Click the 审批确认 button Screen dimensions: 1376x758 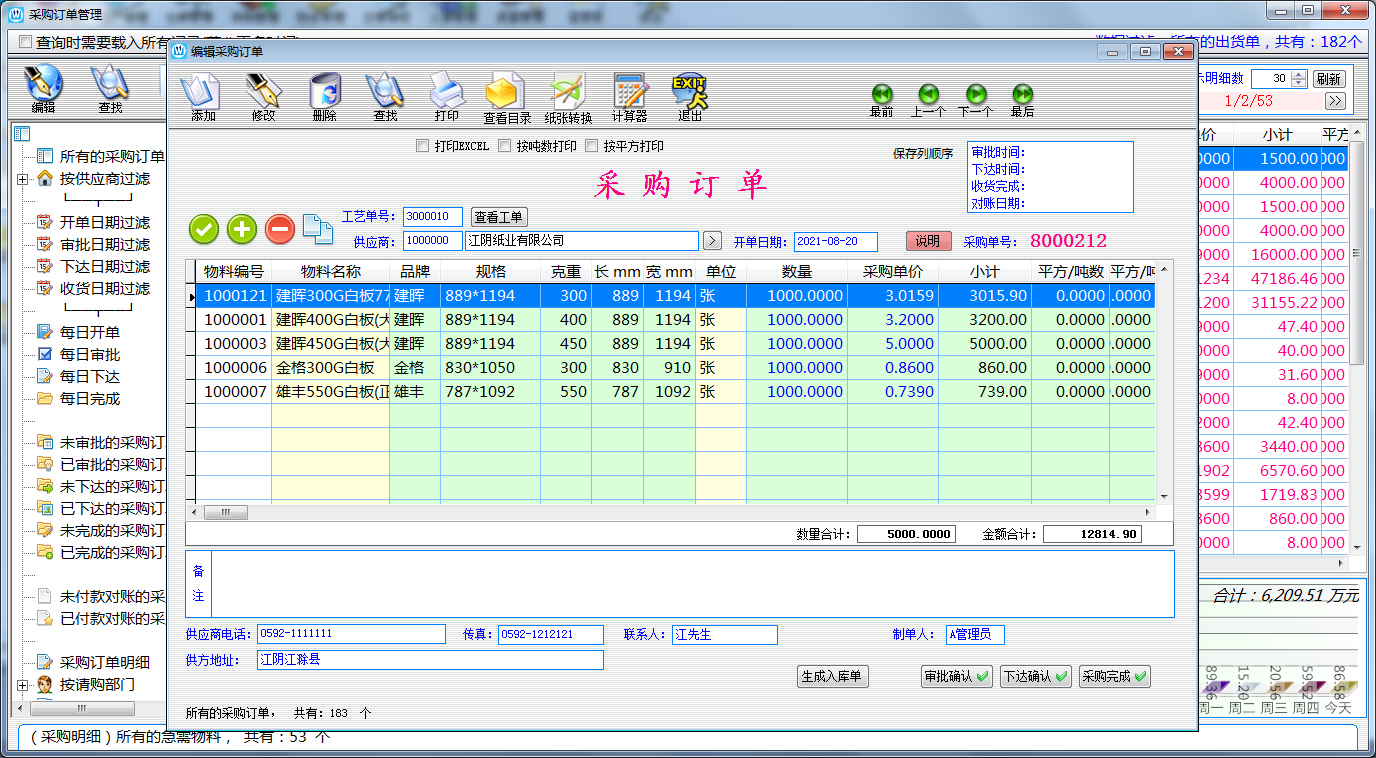pyautogui.click(x=956, y=677)
